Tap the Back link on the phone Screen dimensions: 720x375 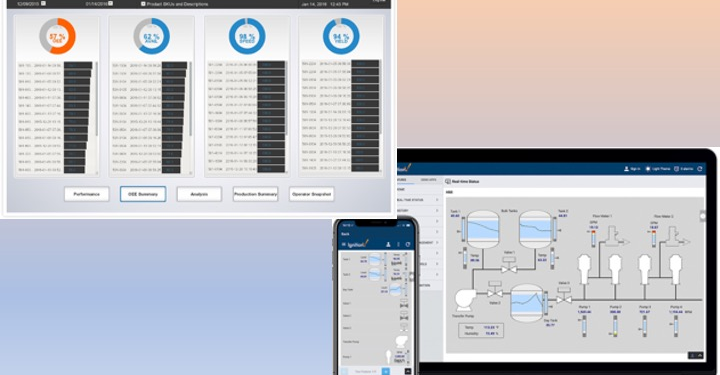point(345,234)
